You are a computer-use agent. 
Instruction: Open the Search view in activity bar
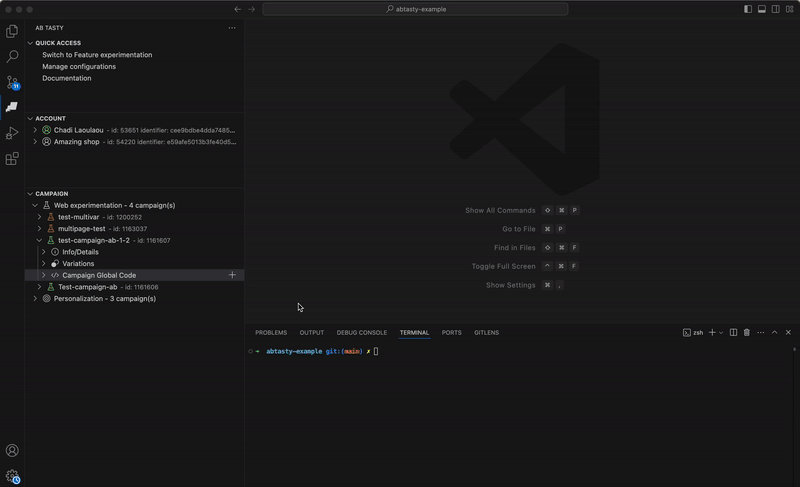pyautogui.click(x=12, y=56)
